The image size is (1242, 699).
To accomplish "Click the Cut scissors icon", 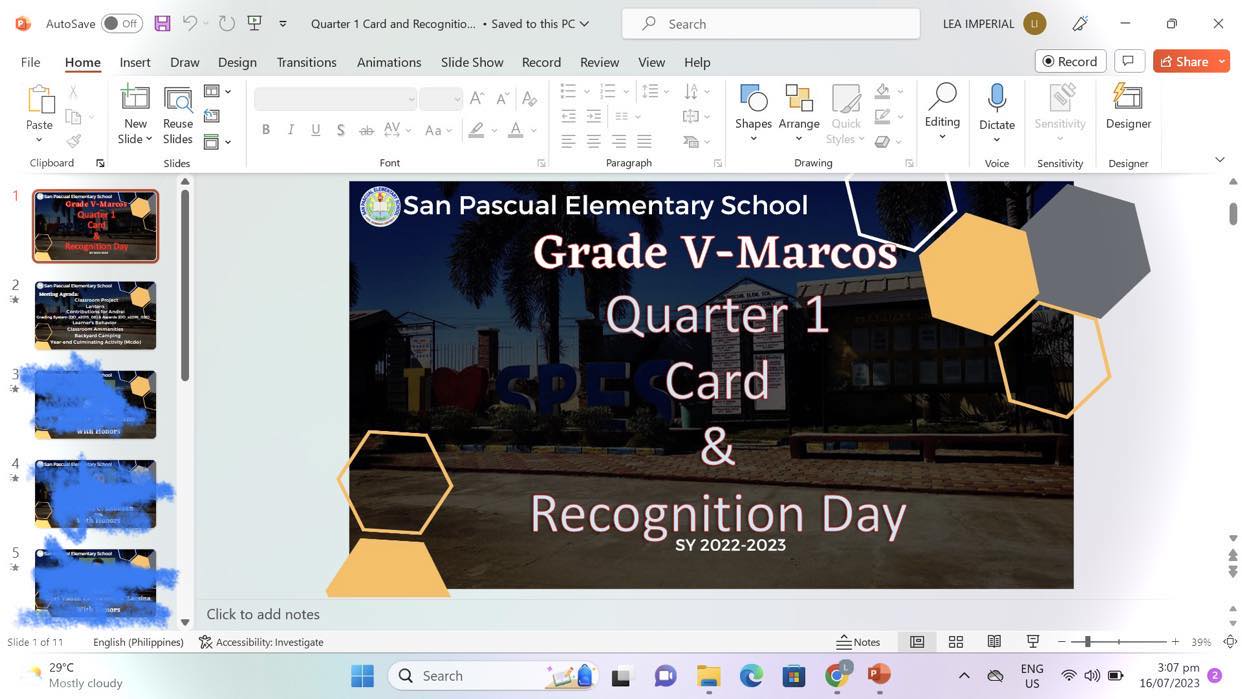I will click(x=73, y=92).
